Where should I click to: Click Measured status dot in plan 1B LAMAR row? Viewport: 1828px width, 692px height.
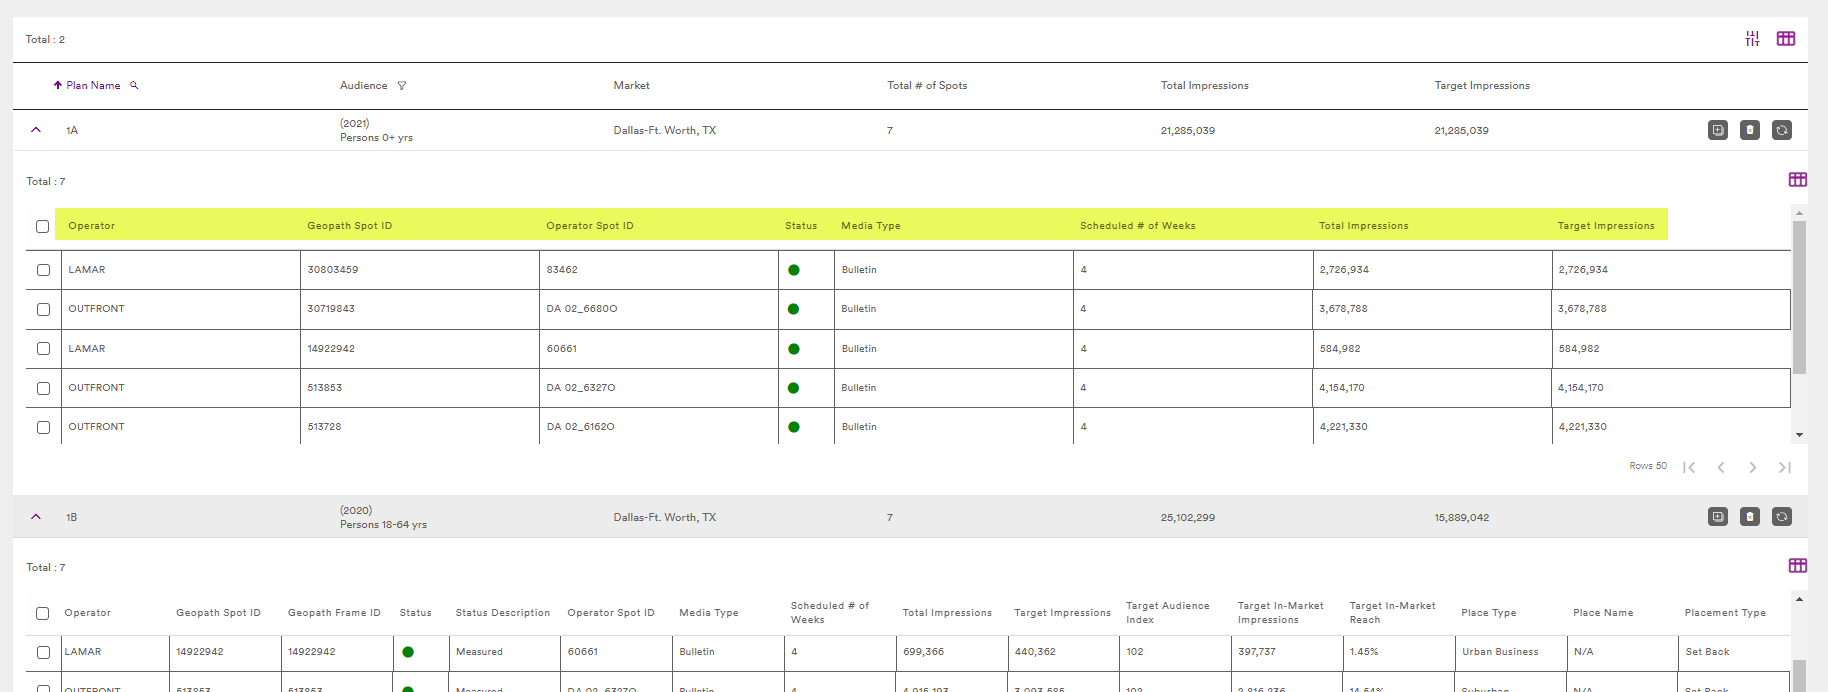pos(408,652)
